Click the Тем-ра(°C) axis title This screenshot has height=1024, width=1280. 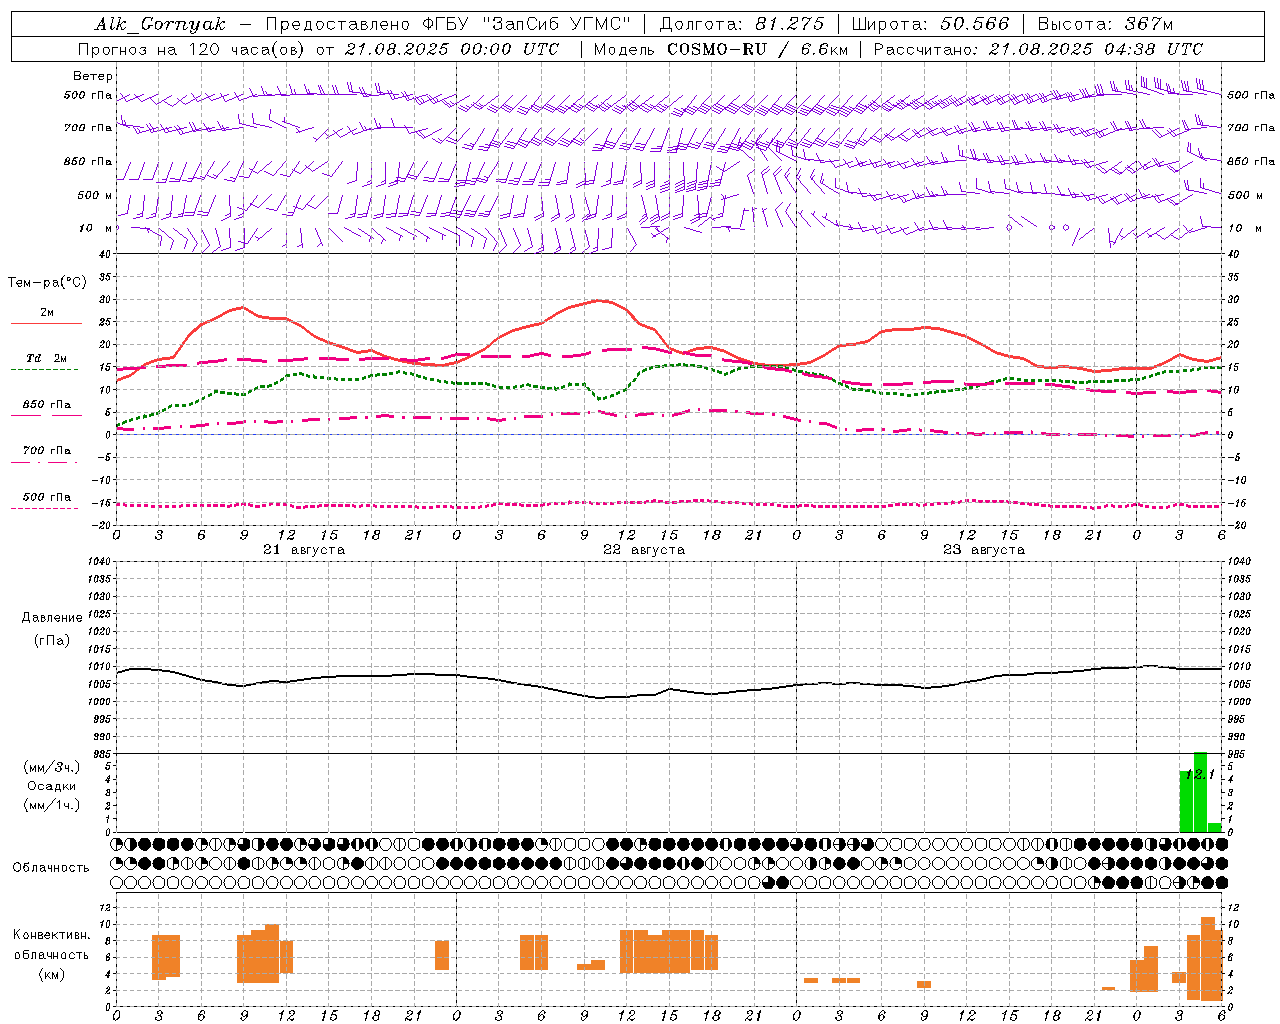pos(47,283)
